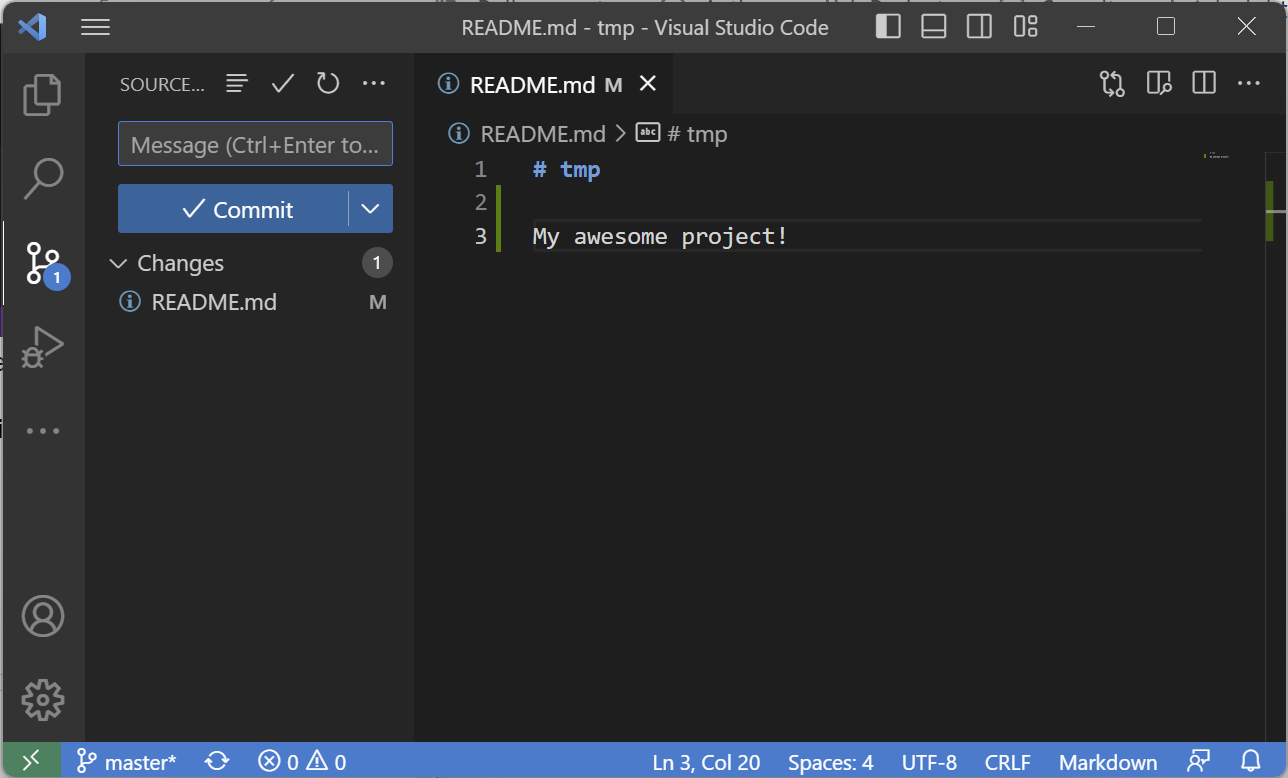Open the Run and Debug view
Viewport: 1288px width, 778px height.
(42, 346)
